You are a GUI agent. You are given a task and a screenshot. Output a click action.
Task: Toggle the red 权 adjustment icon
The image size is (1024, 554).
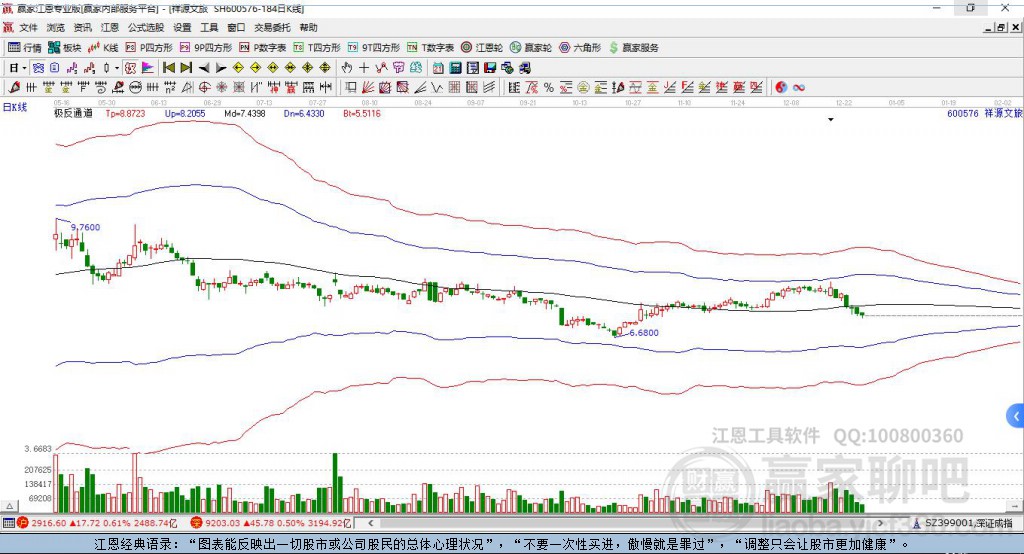click(x=130, y=68)
